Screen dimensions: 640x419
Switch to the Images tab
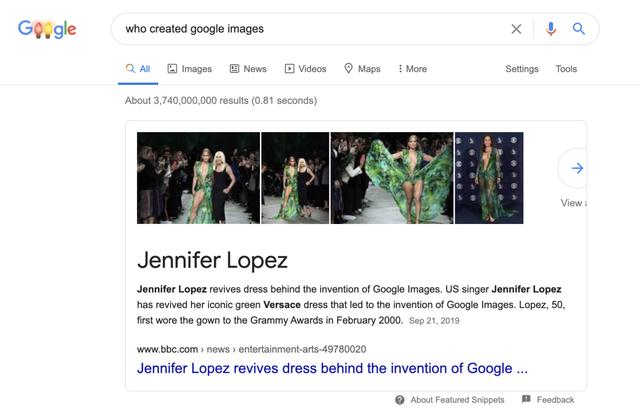190,69
